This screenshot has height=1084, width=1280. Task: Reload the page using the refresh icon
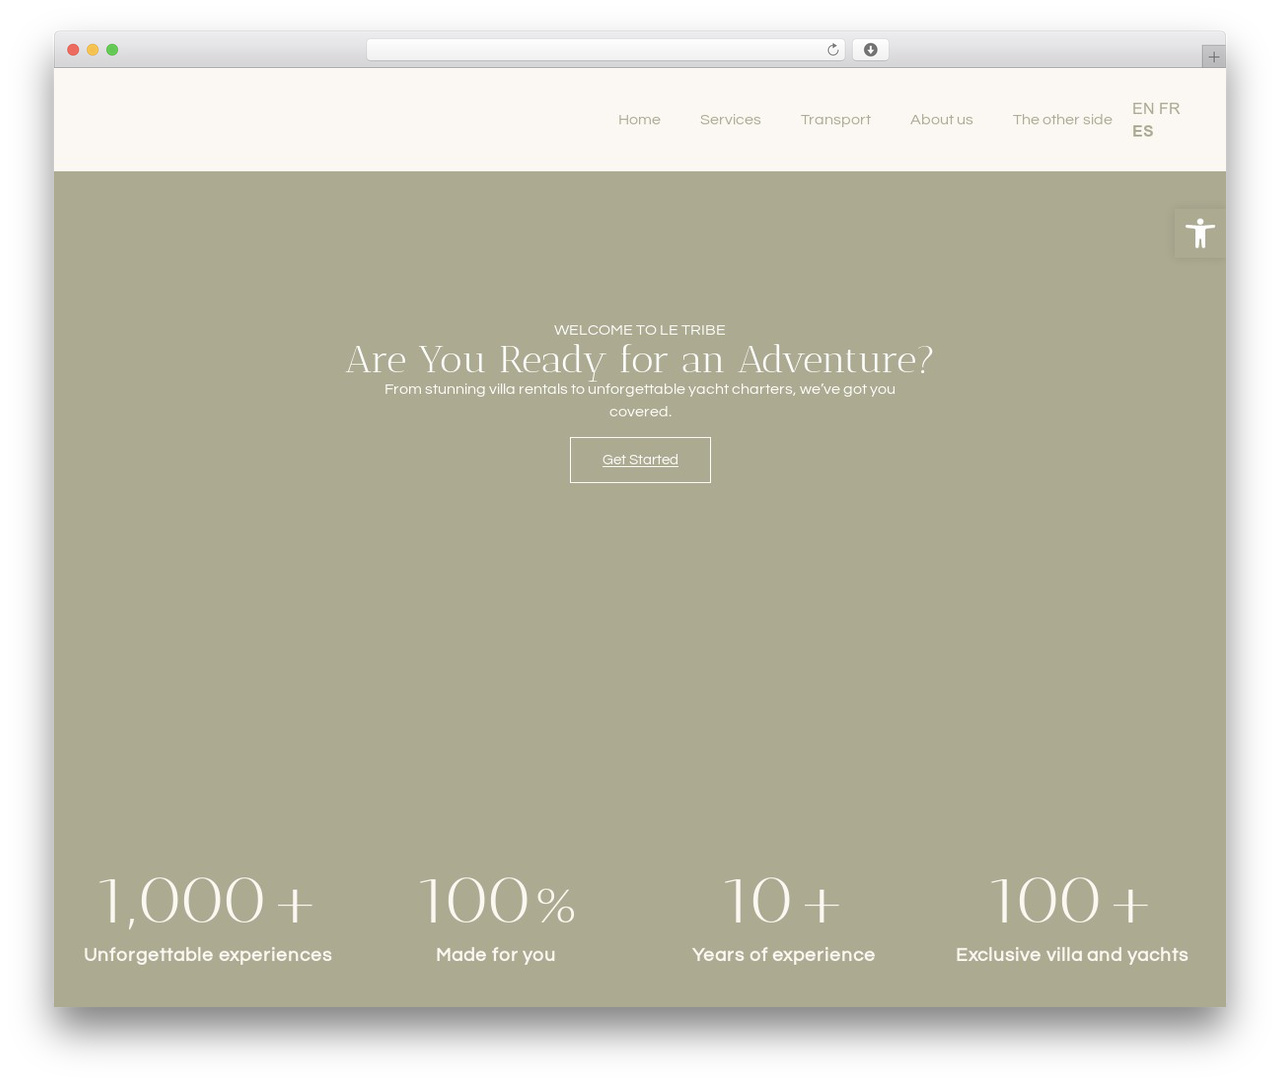click(832, 50)
